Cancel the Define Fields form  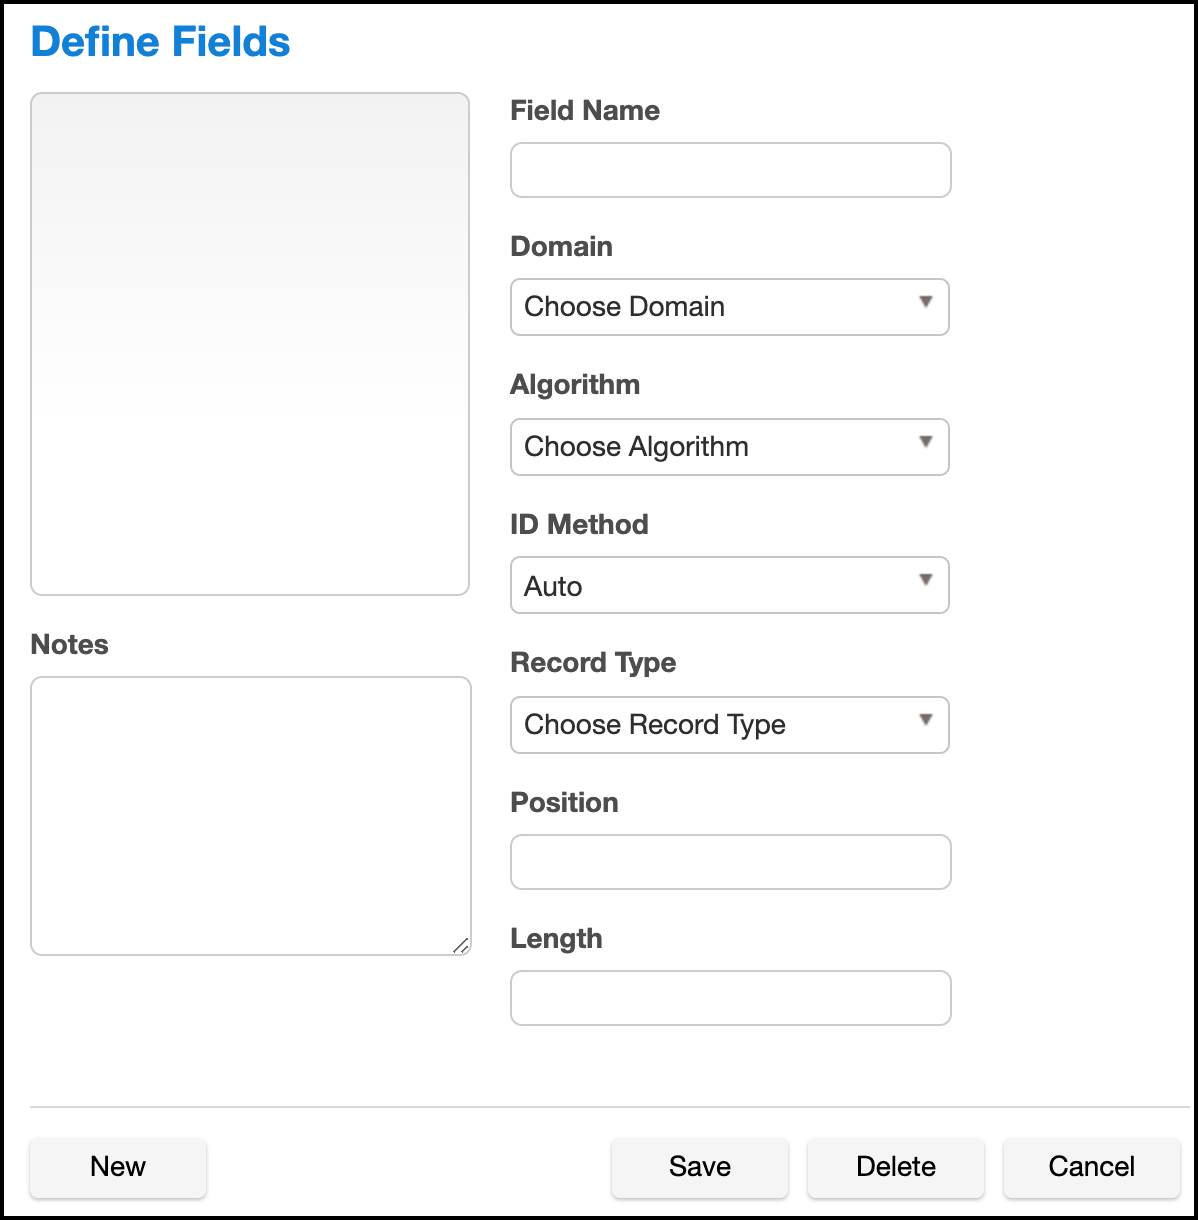click(1091, 1167)
